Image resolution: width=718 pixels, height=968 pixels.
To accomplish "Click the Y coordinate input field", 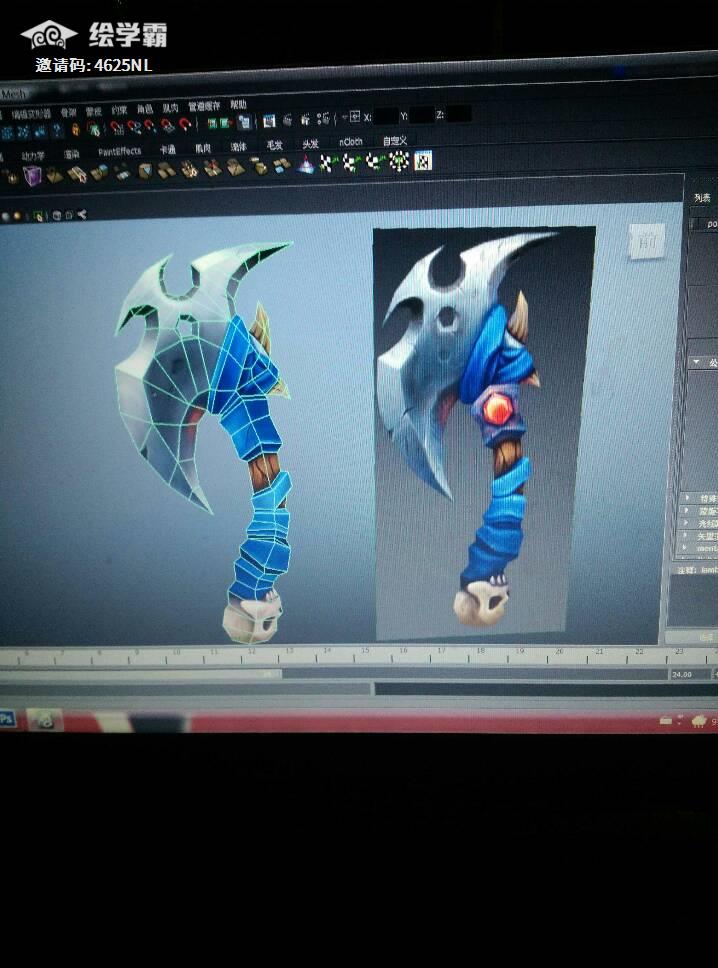I will (421, 114).
